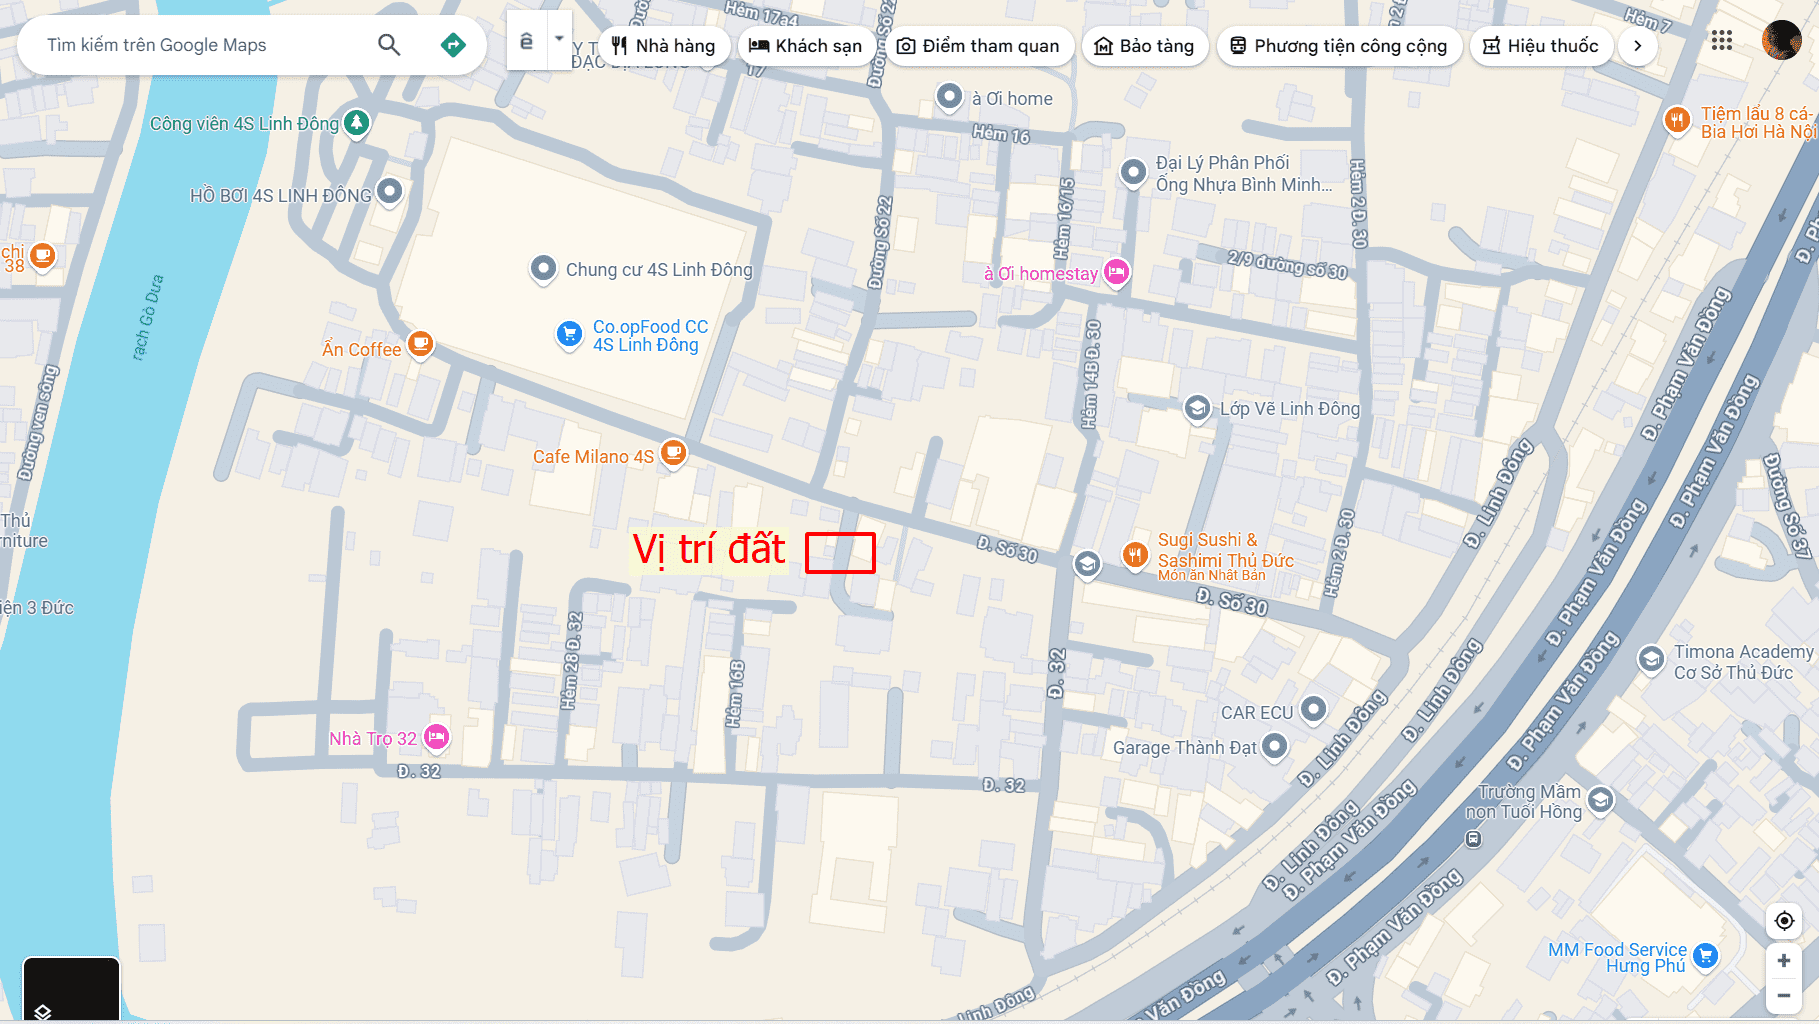
Task: Open the user account avatar
Action: 1781,41
